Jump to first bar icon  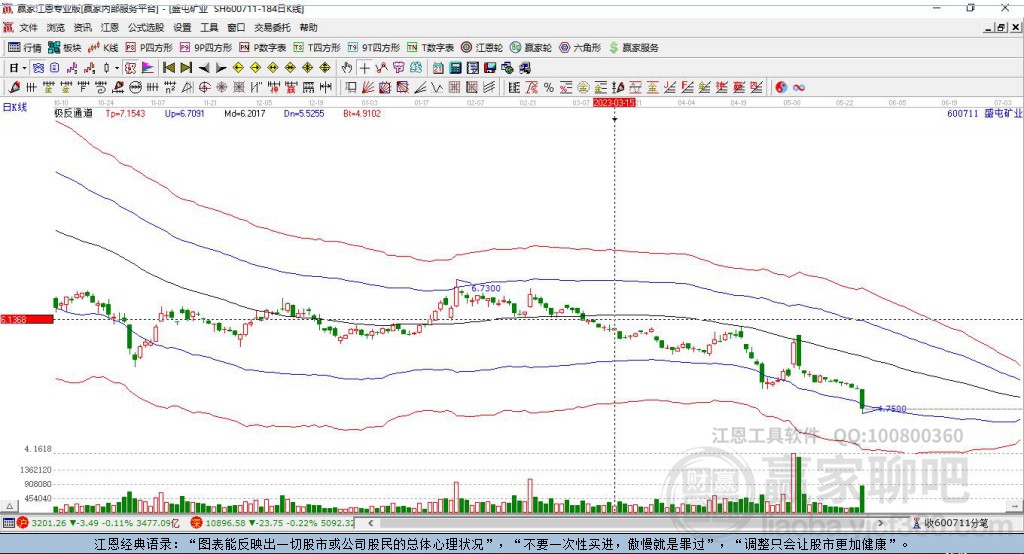[x=169, y=68]
